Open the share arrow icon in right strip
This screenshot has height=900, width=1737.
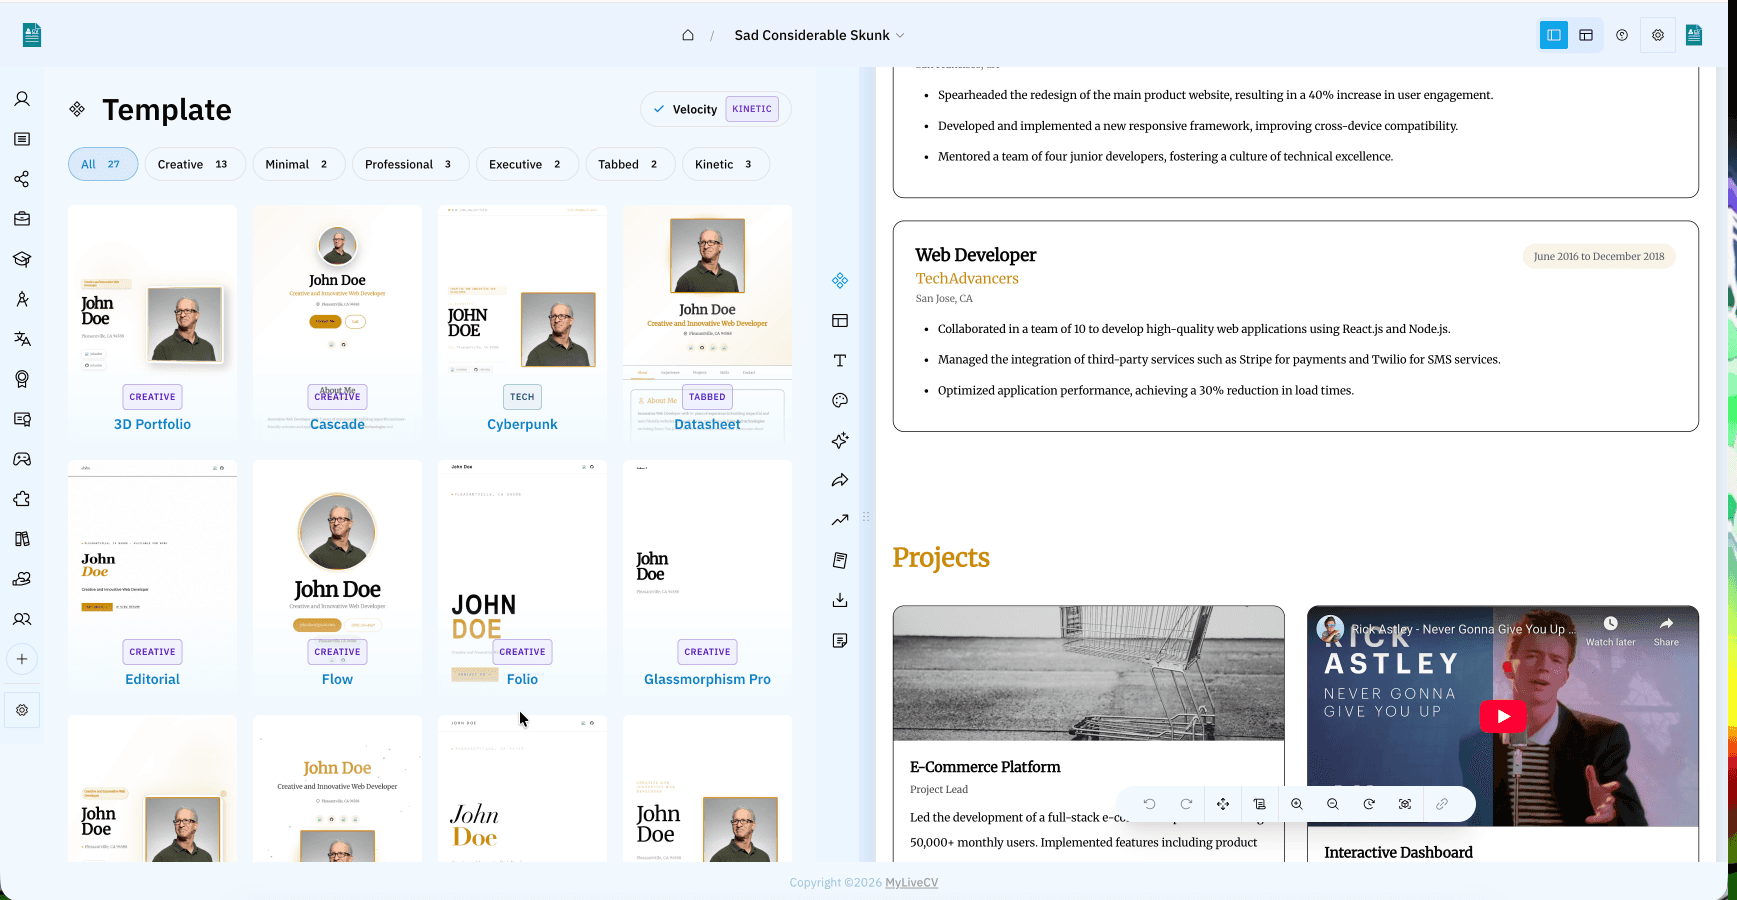[x=840, y=481]
